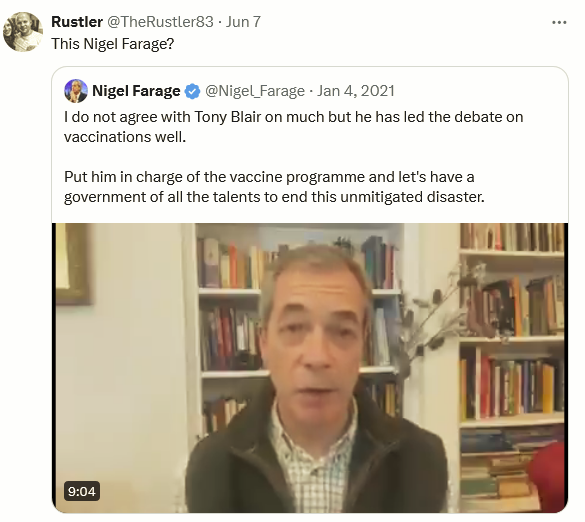Screen dimensions: 585x522
Task: Click the Jan 4, 2021 quoted tweet date
Action: 356,91
